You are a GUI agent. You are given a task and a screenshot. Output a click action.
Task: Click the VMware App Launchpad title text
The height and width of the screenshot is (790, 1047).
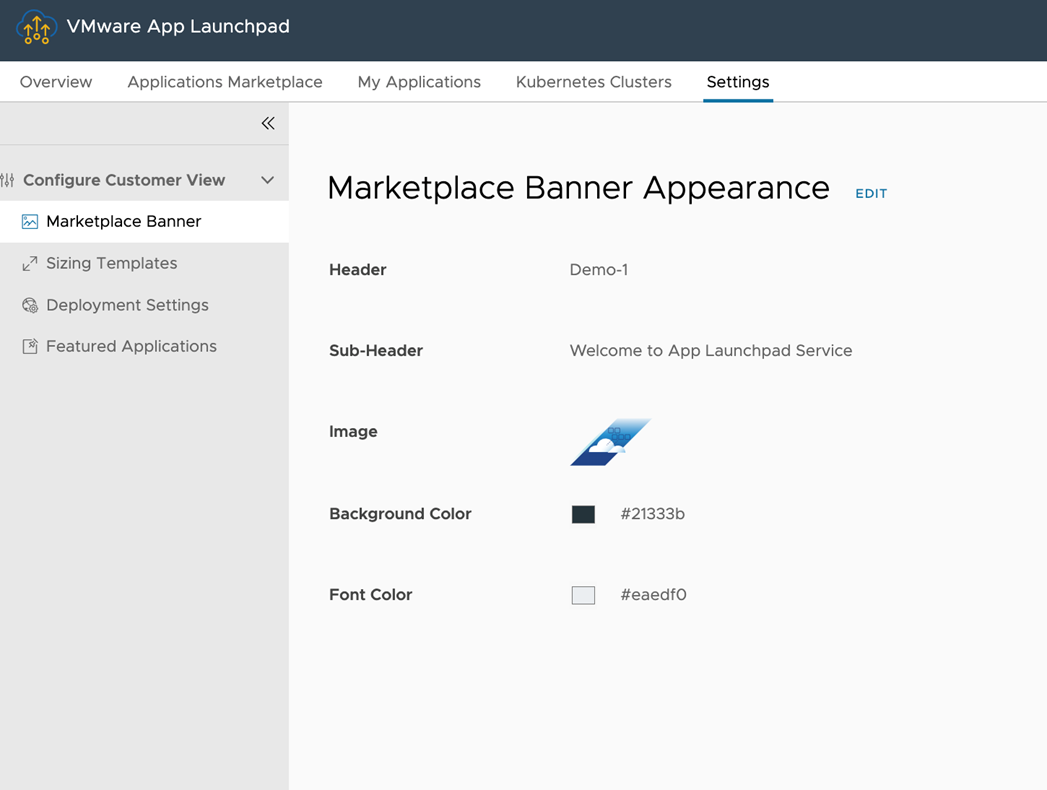178,27
